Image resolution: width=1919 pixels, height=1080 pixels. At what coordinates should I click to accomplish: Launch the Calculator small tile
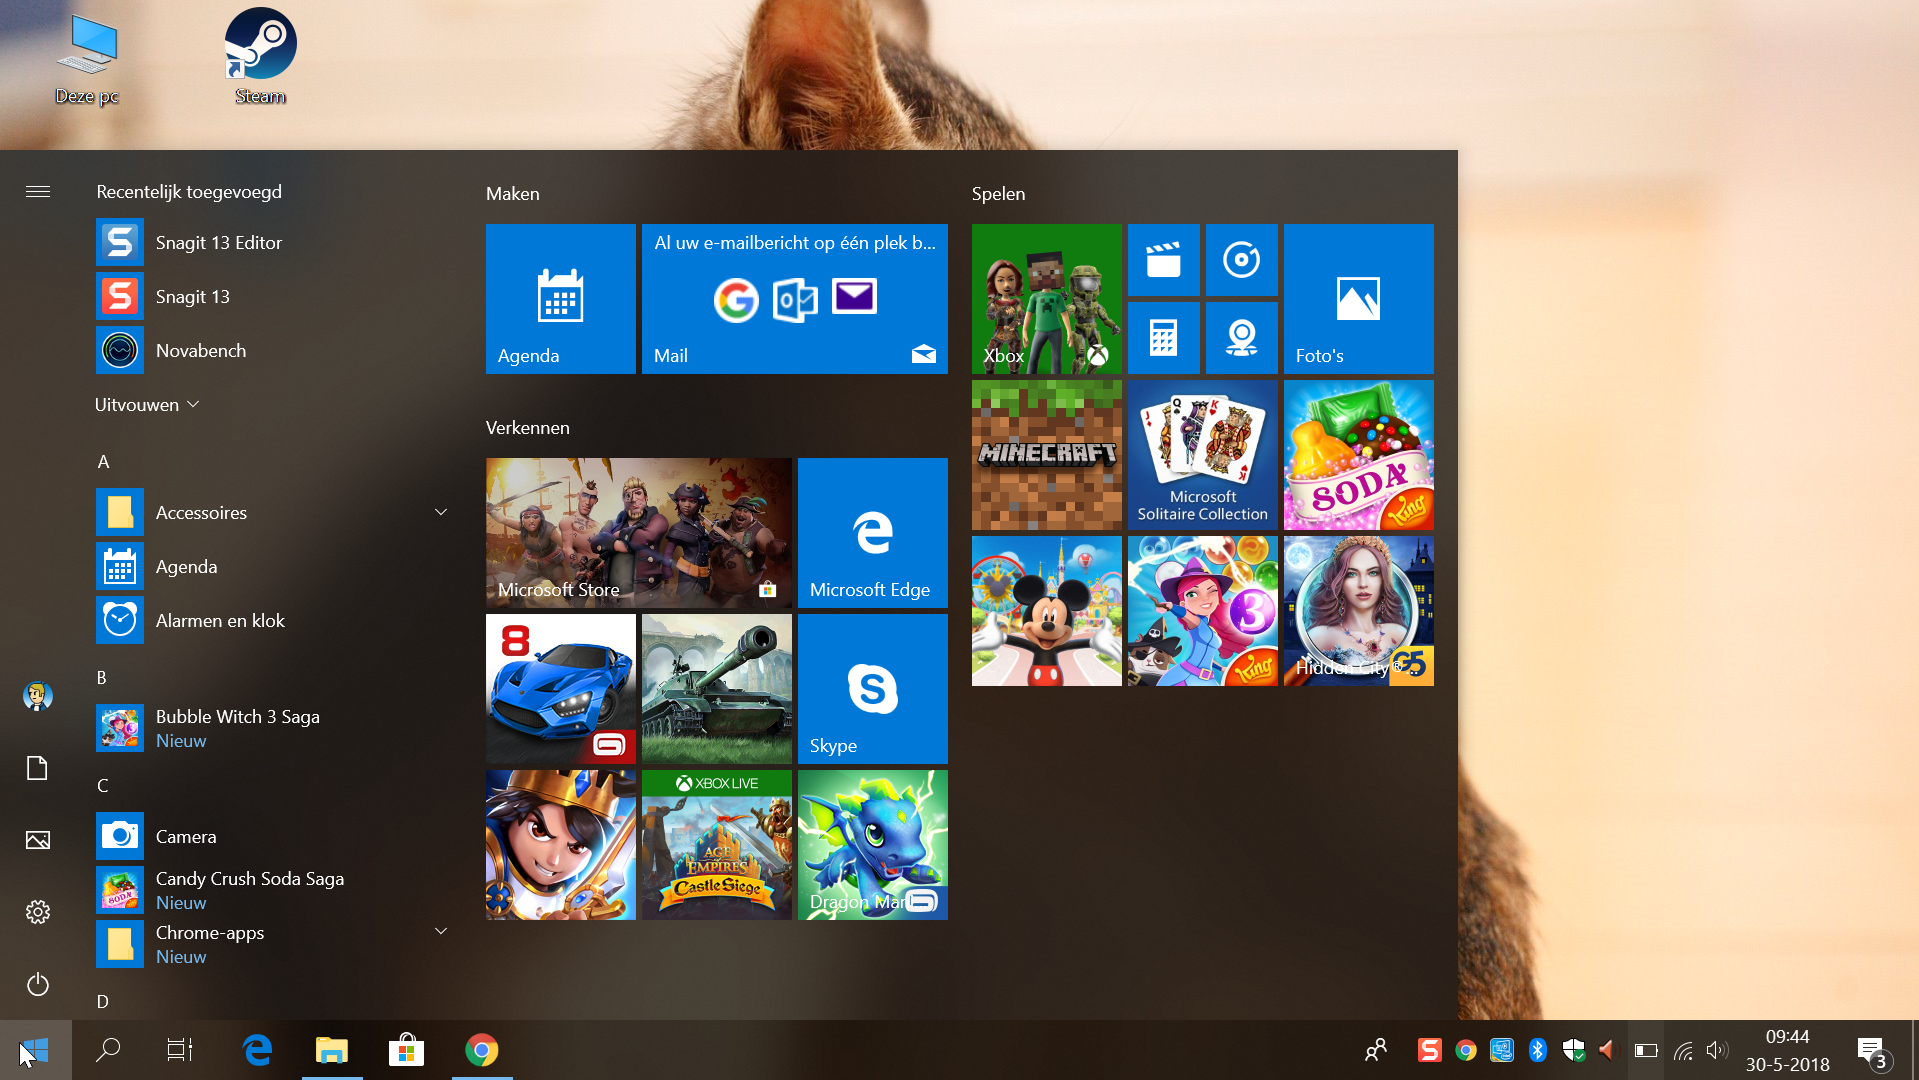1163,338
